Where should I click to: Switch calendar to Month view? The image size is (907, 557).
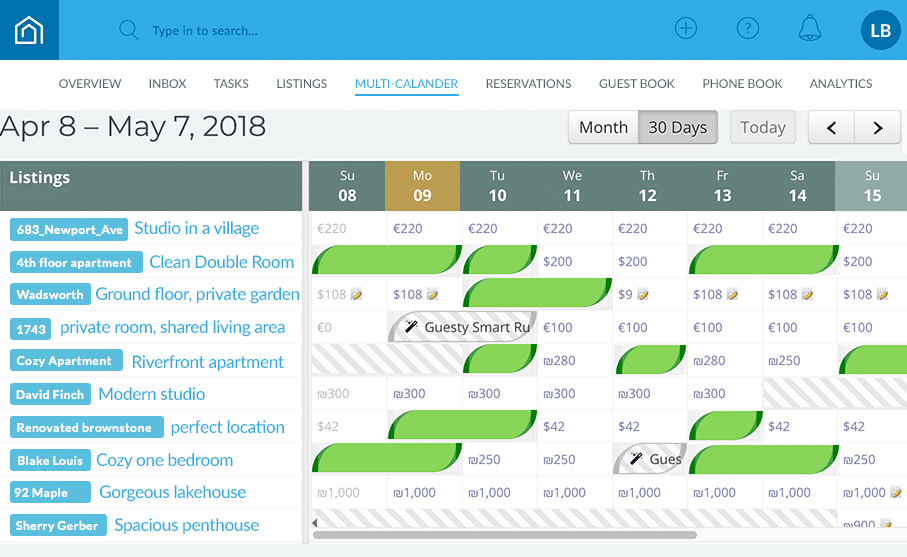pyautogui.click(x=603, y=127)
